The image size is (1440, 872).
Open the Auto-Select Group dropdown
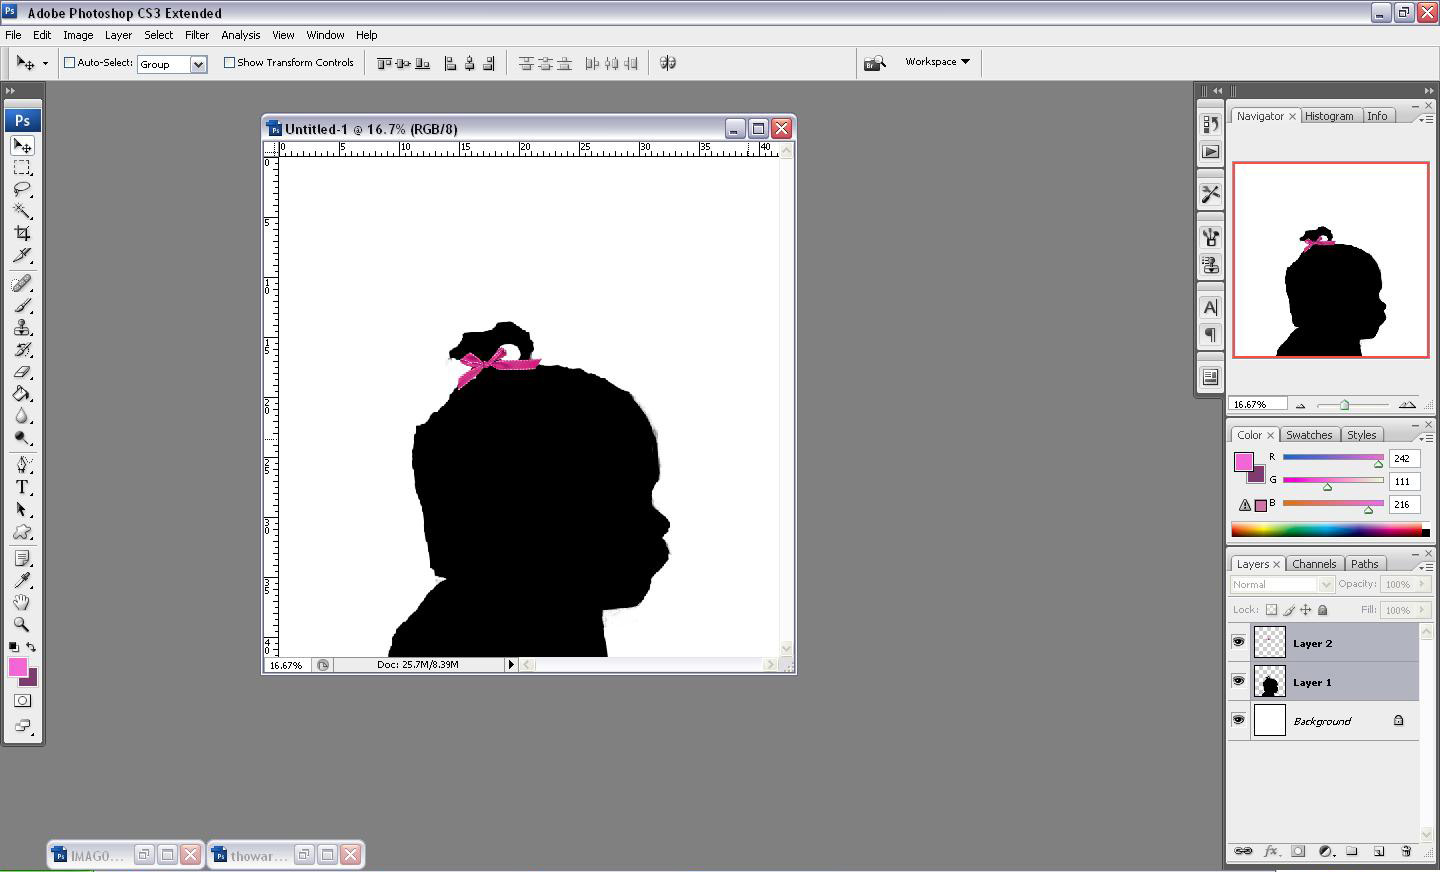click(x=197, y=64)
